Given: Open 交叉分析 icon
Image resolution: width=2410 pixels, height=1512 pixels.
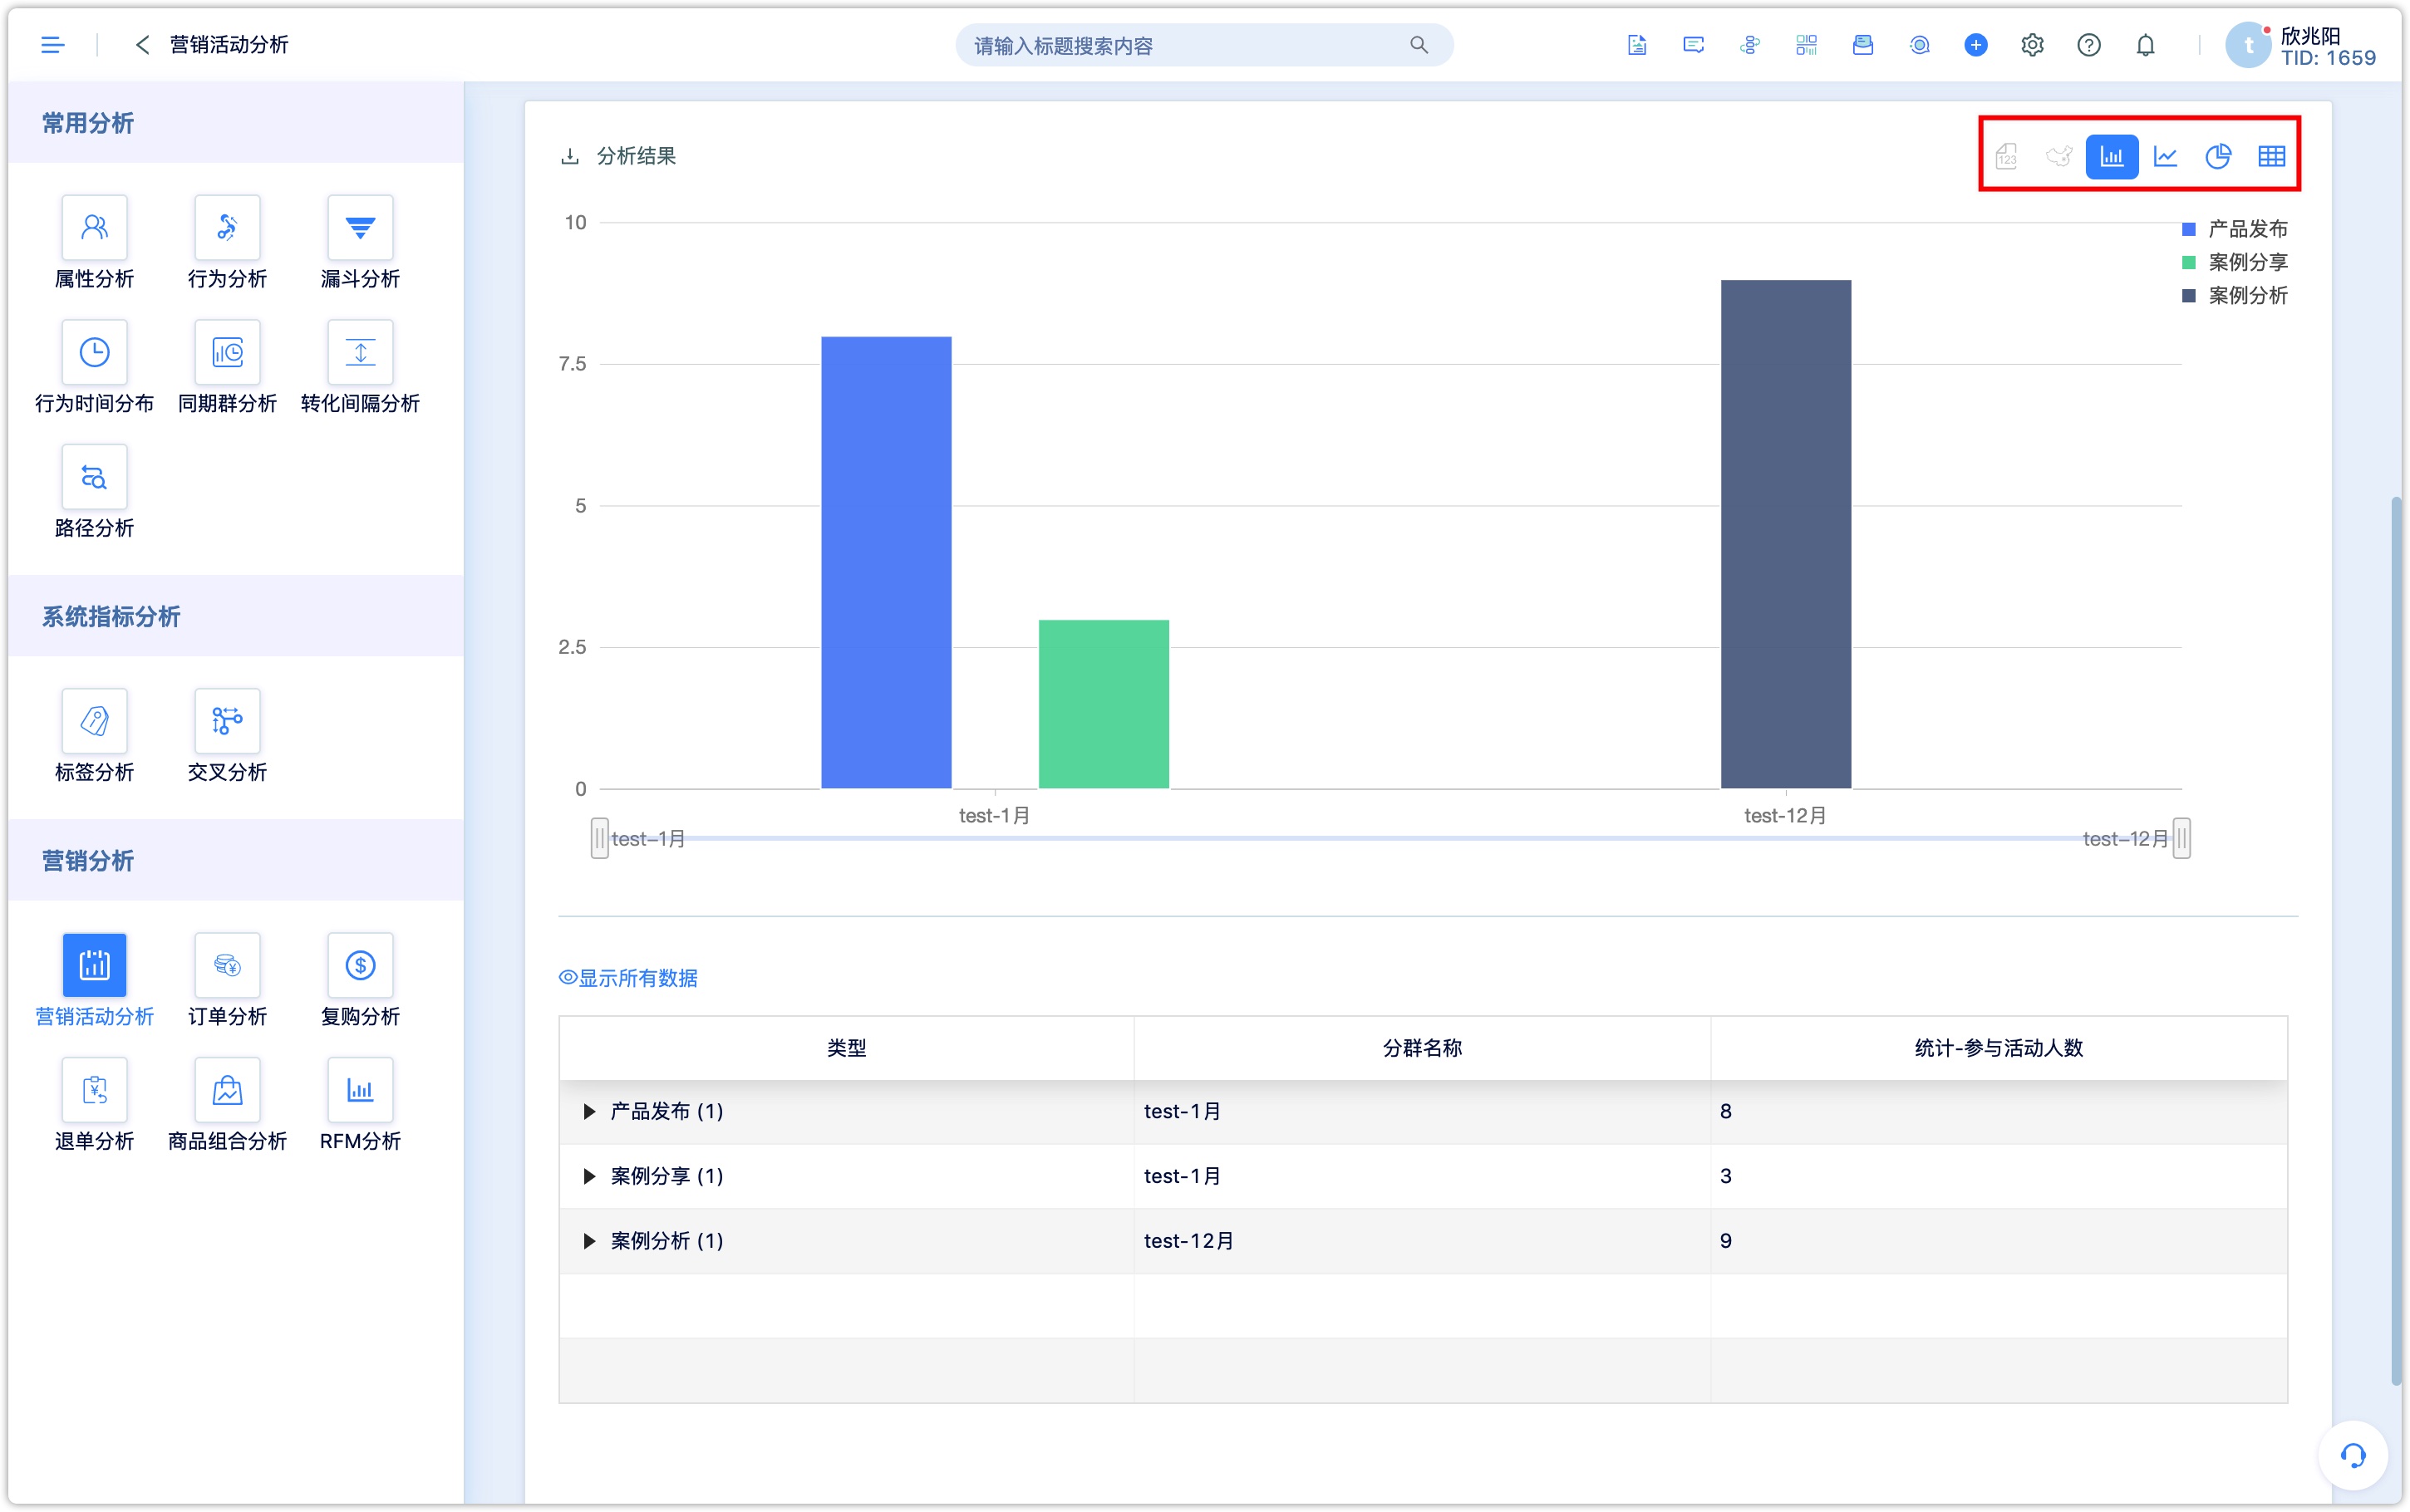Looking at the screenshot, I should [x=227, y=721].
